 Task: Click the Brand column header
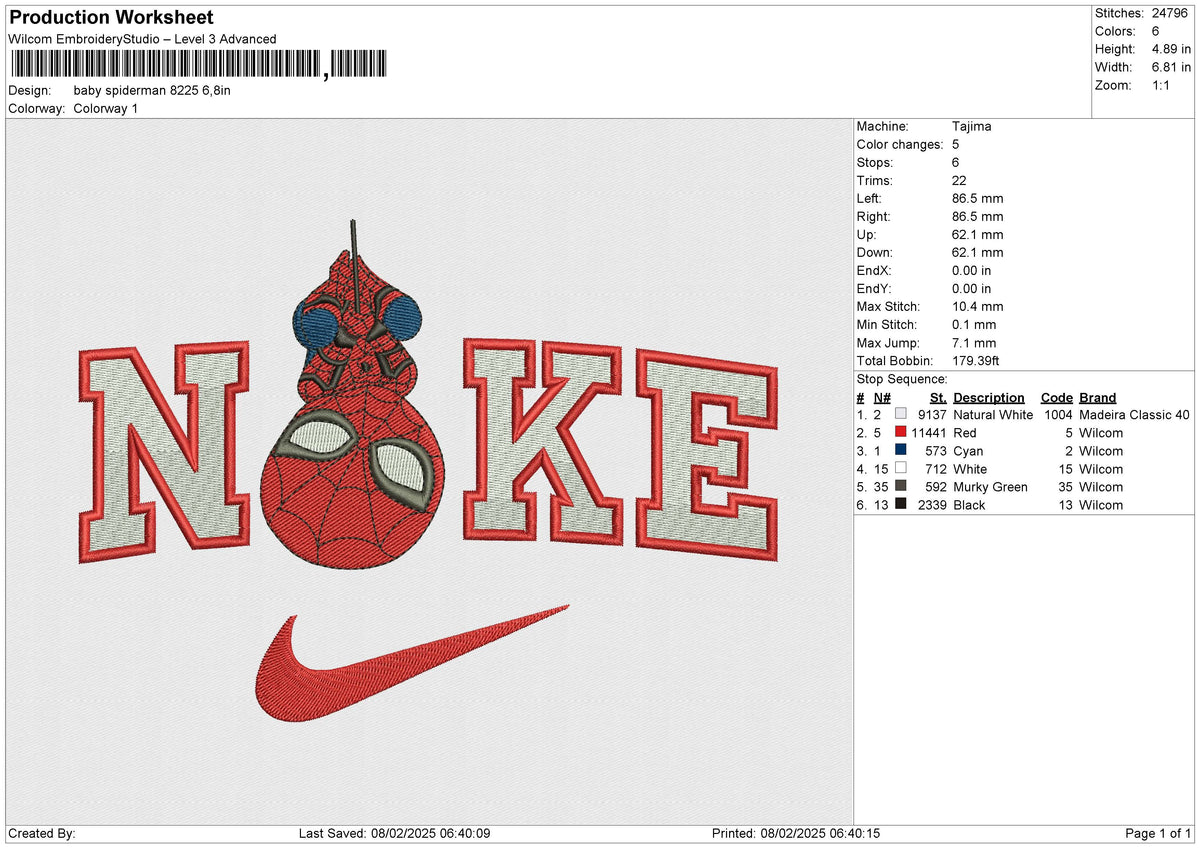[x=1098, y=398]
